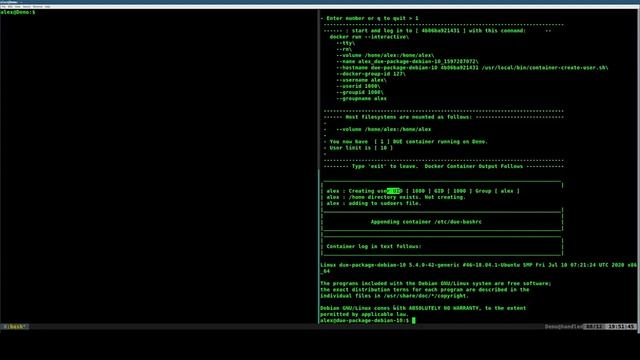
Task: Click the 'DUE container running on Demo' line
Action: (409, 142)
